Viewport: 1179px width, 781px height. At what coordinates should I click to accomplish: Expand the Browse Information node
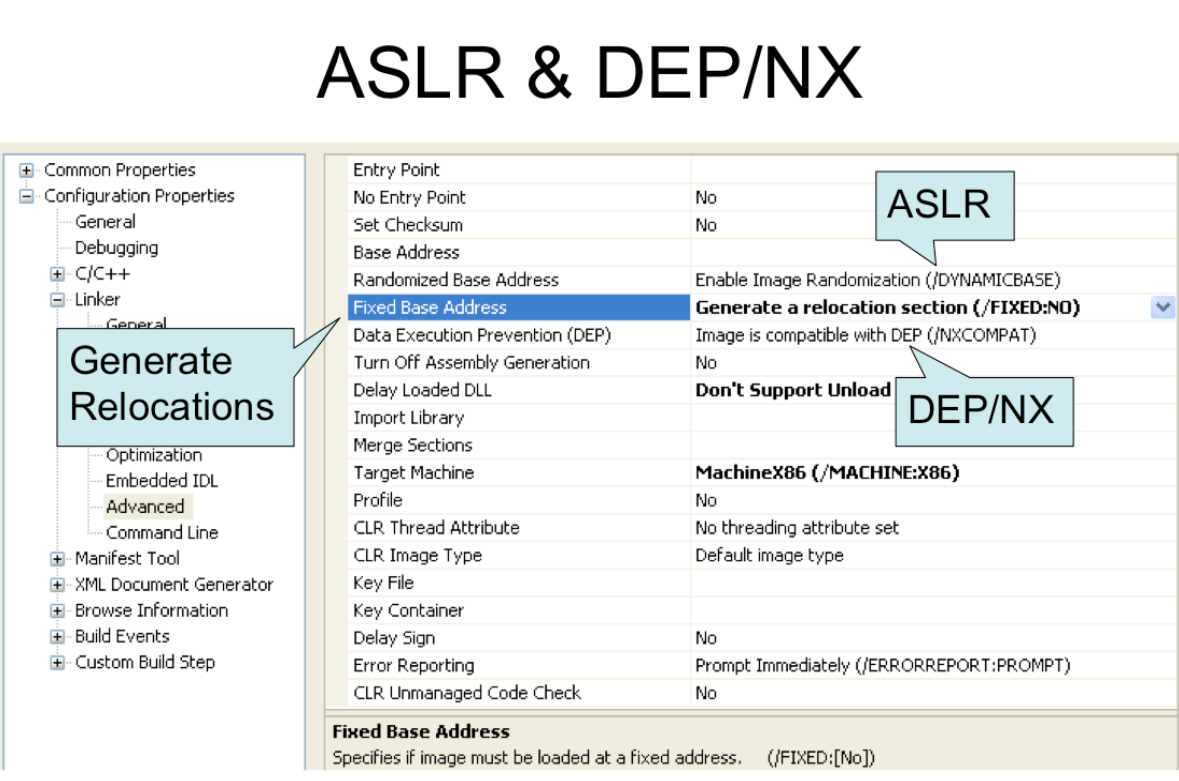pos(58,611)
